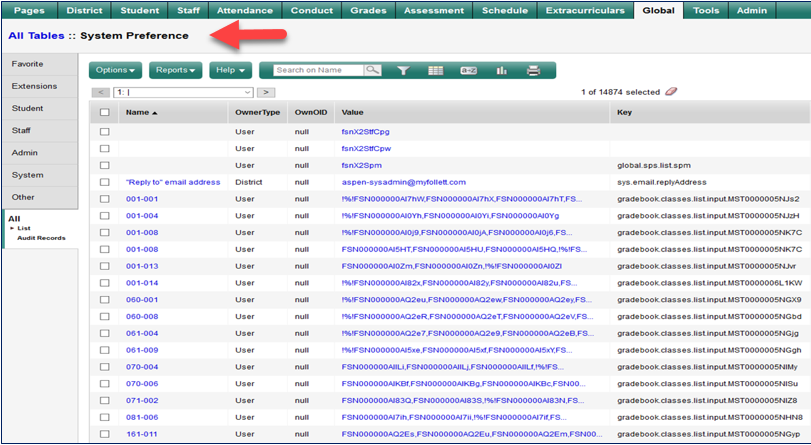Open the Attendance tab
Screen dimensions: 811x445
point(245,10)
